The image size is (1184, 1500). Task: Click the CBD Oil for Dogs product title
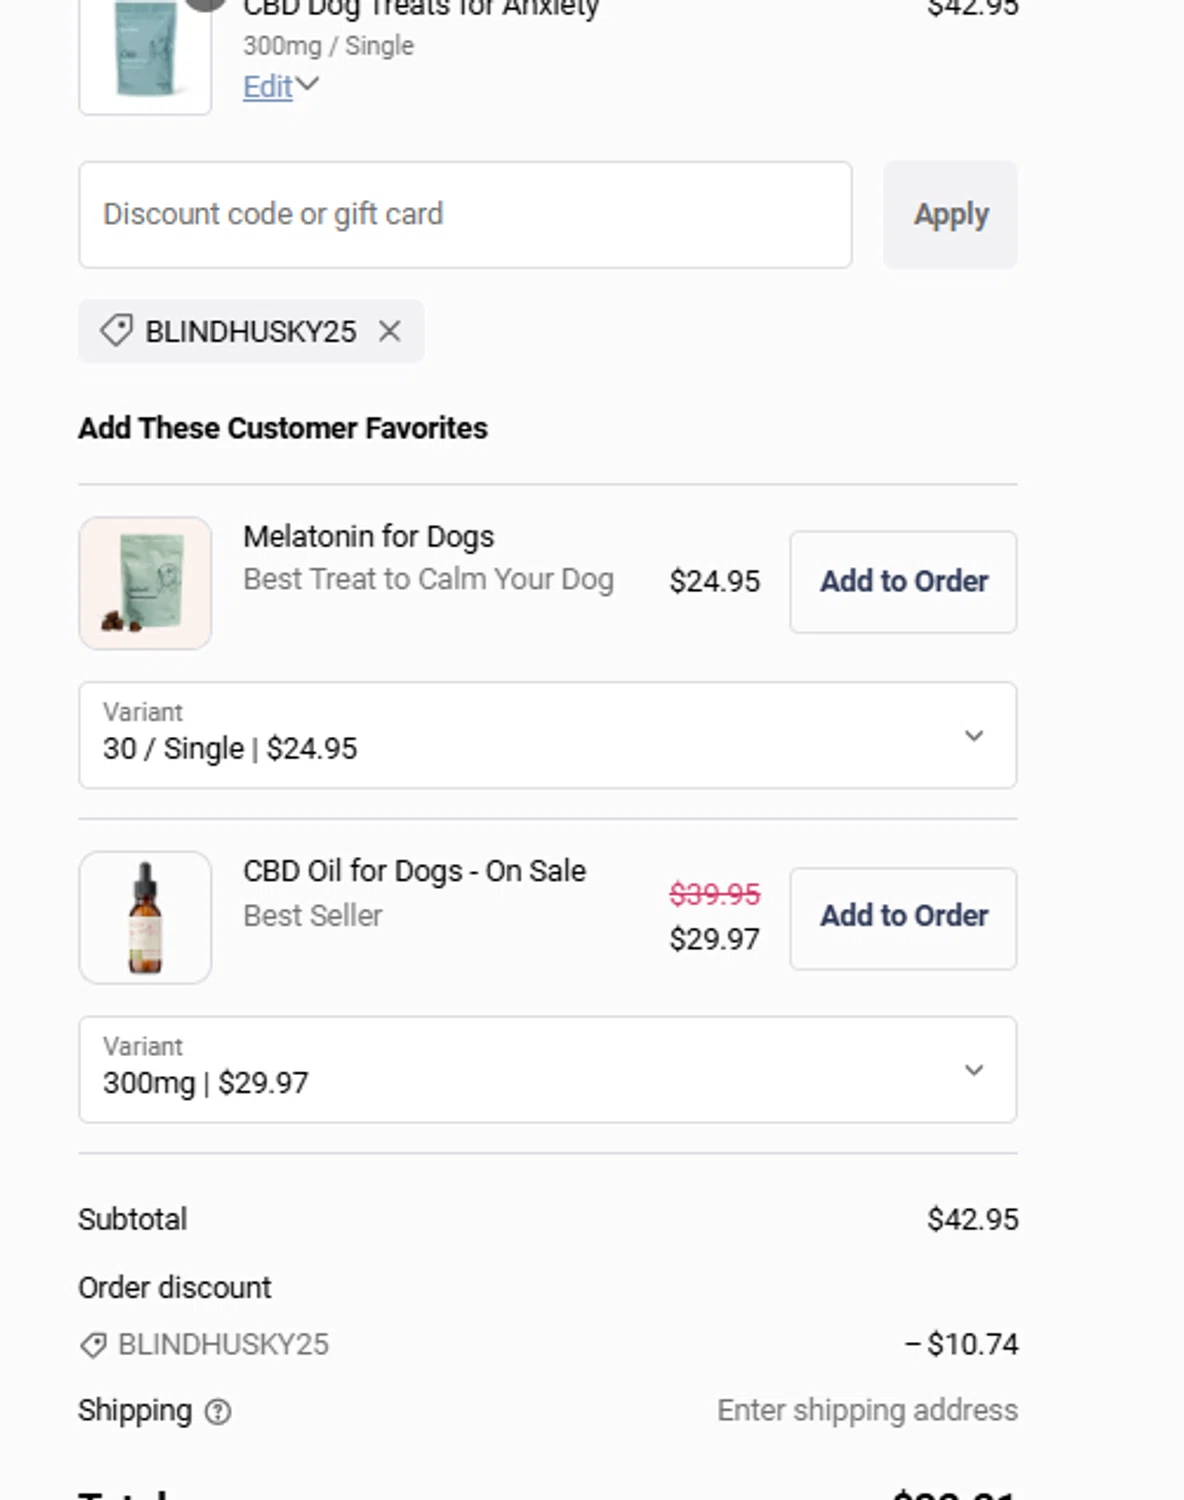click(414, 871)
